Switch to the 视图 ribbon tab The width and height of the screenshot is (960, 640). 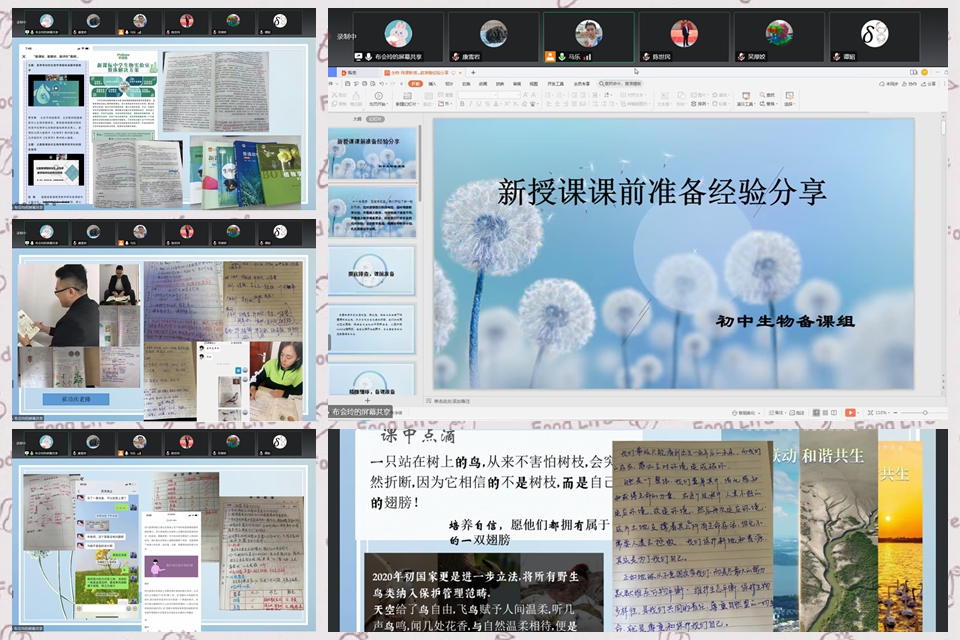(534, 83)
